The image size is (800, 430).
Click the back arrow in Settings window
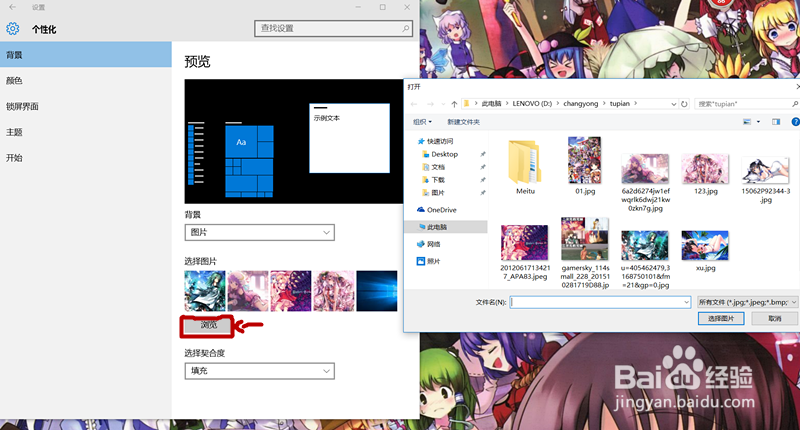click(12, 7)
